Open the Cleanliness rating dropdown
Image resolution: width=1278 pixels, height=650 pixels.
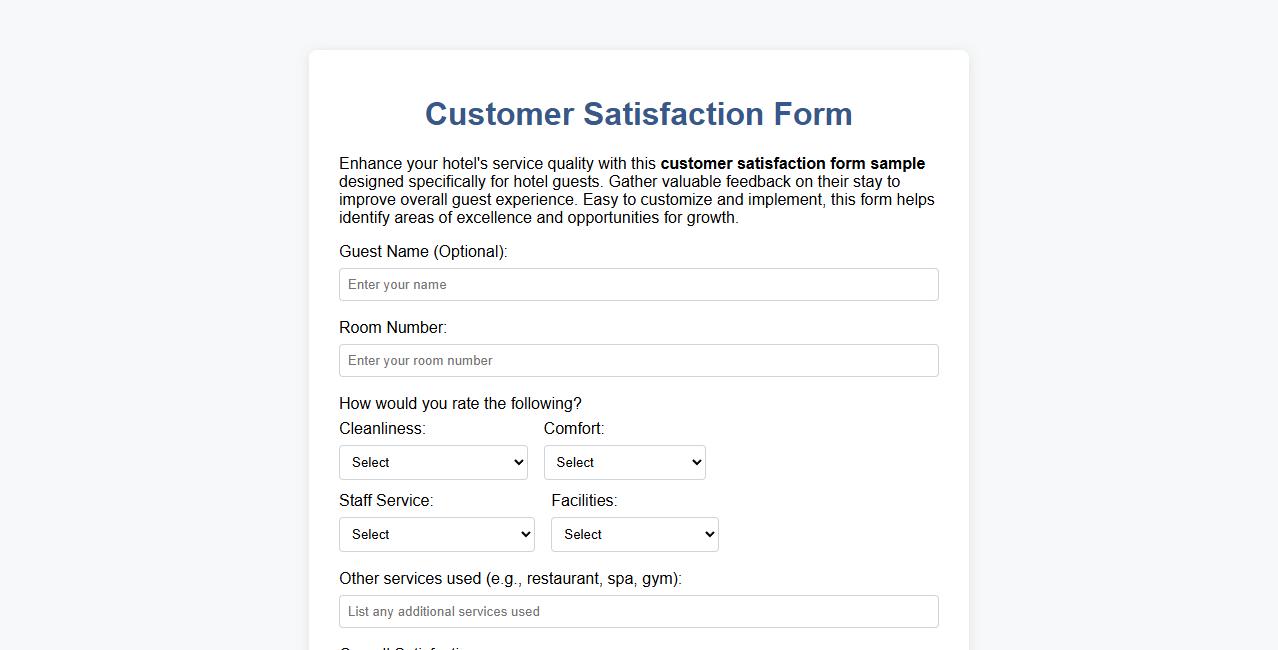click(433, 462)
